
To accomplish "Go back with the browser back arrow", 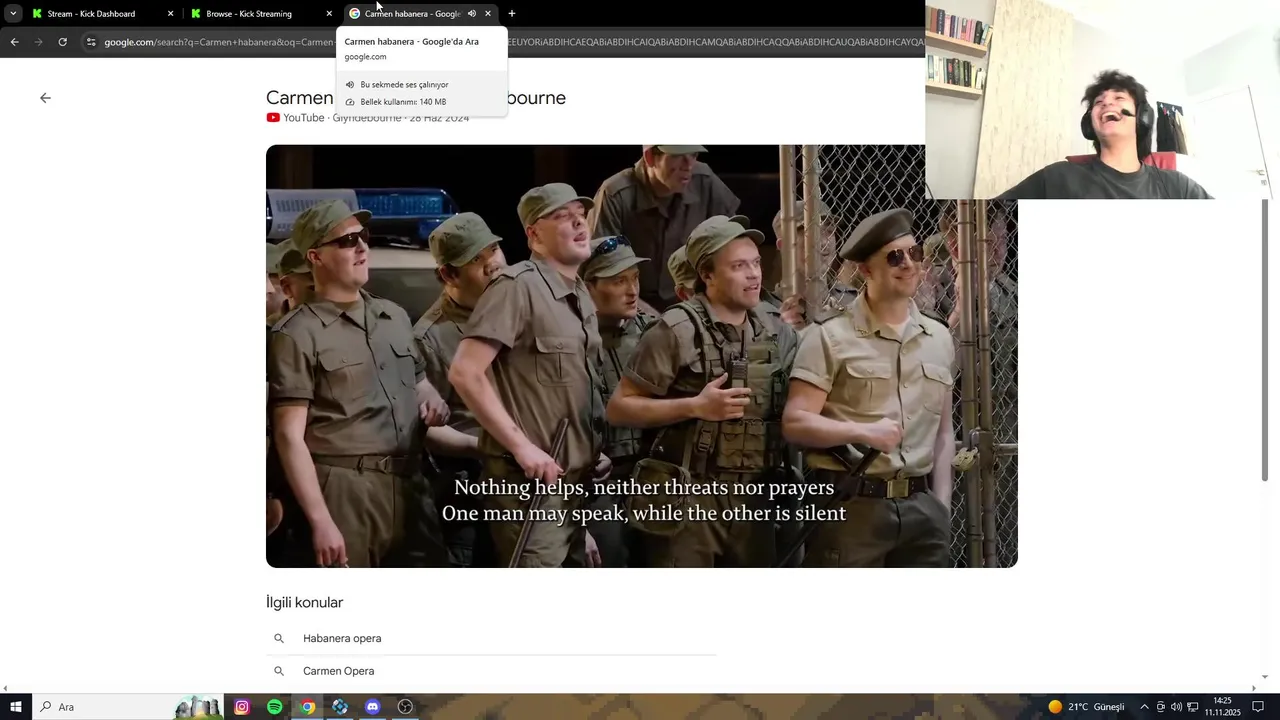I will coord(14,42).
